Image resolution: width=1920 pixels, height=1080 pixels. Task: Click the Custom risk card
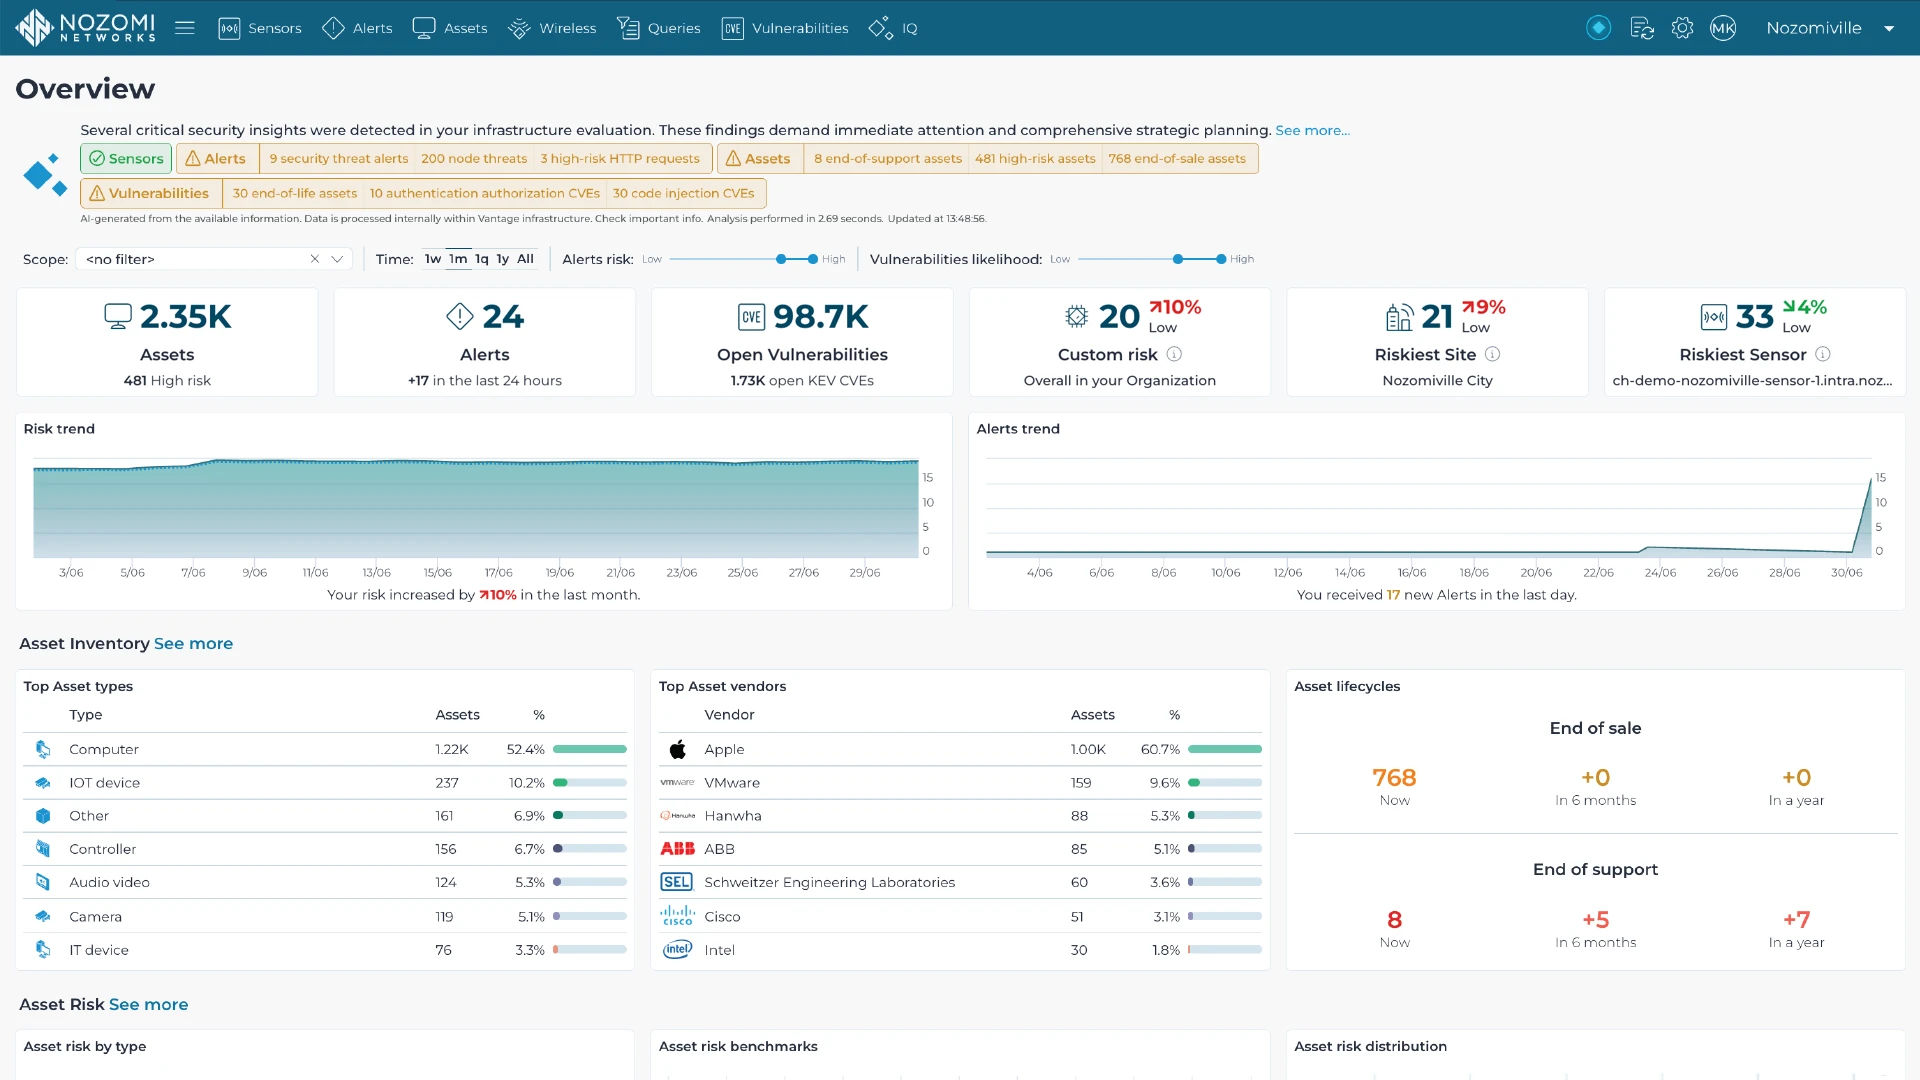coord(1120,342)
